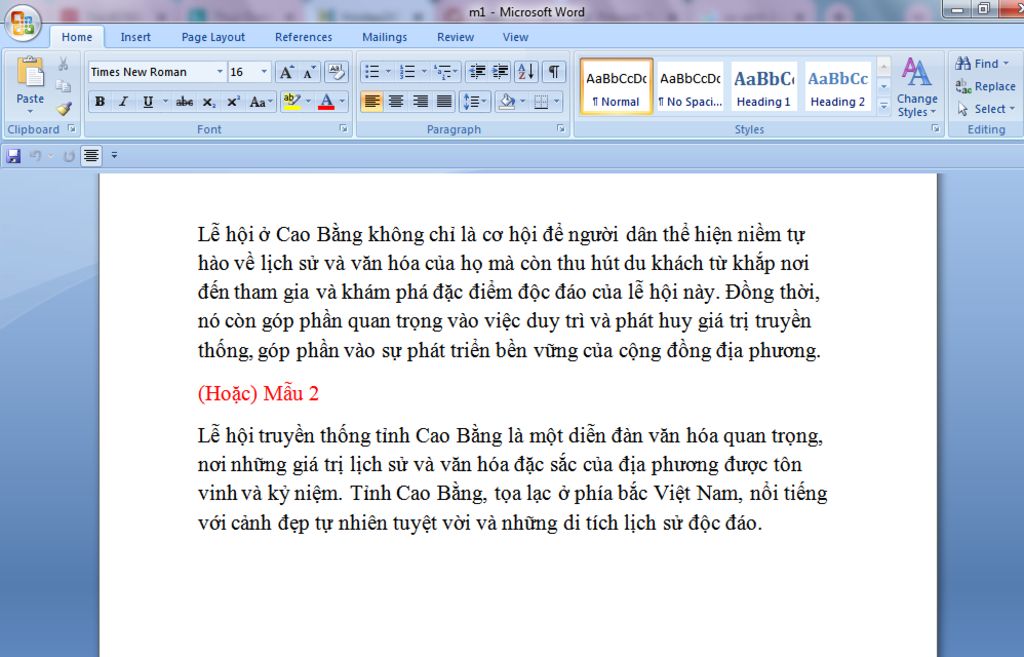Grow font size with larger A

pos(286,72)
